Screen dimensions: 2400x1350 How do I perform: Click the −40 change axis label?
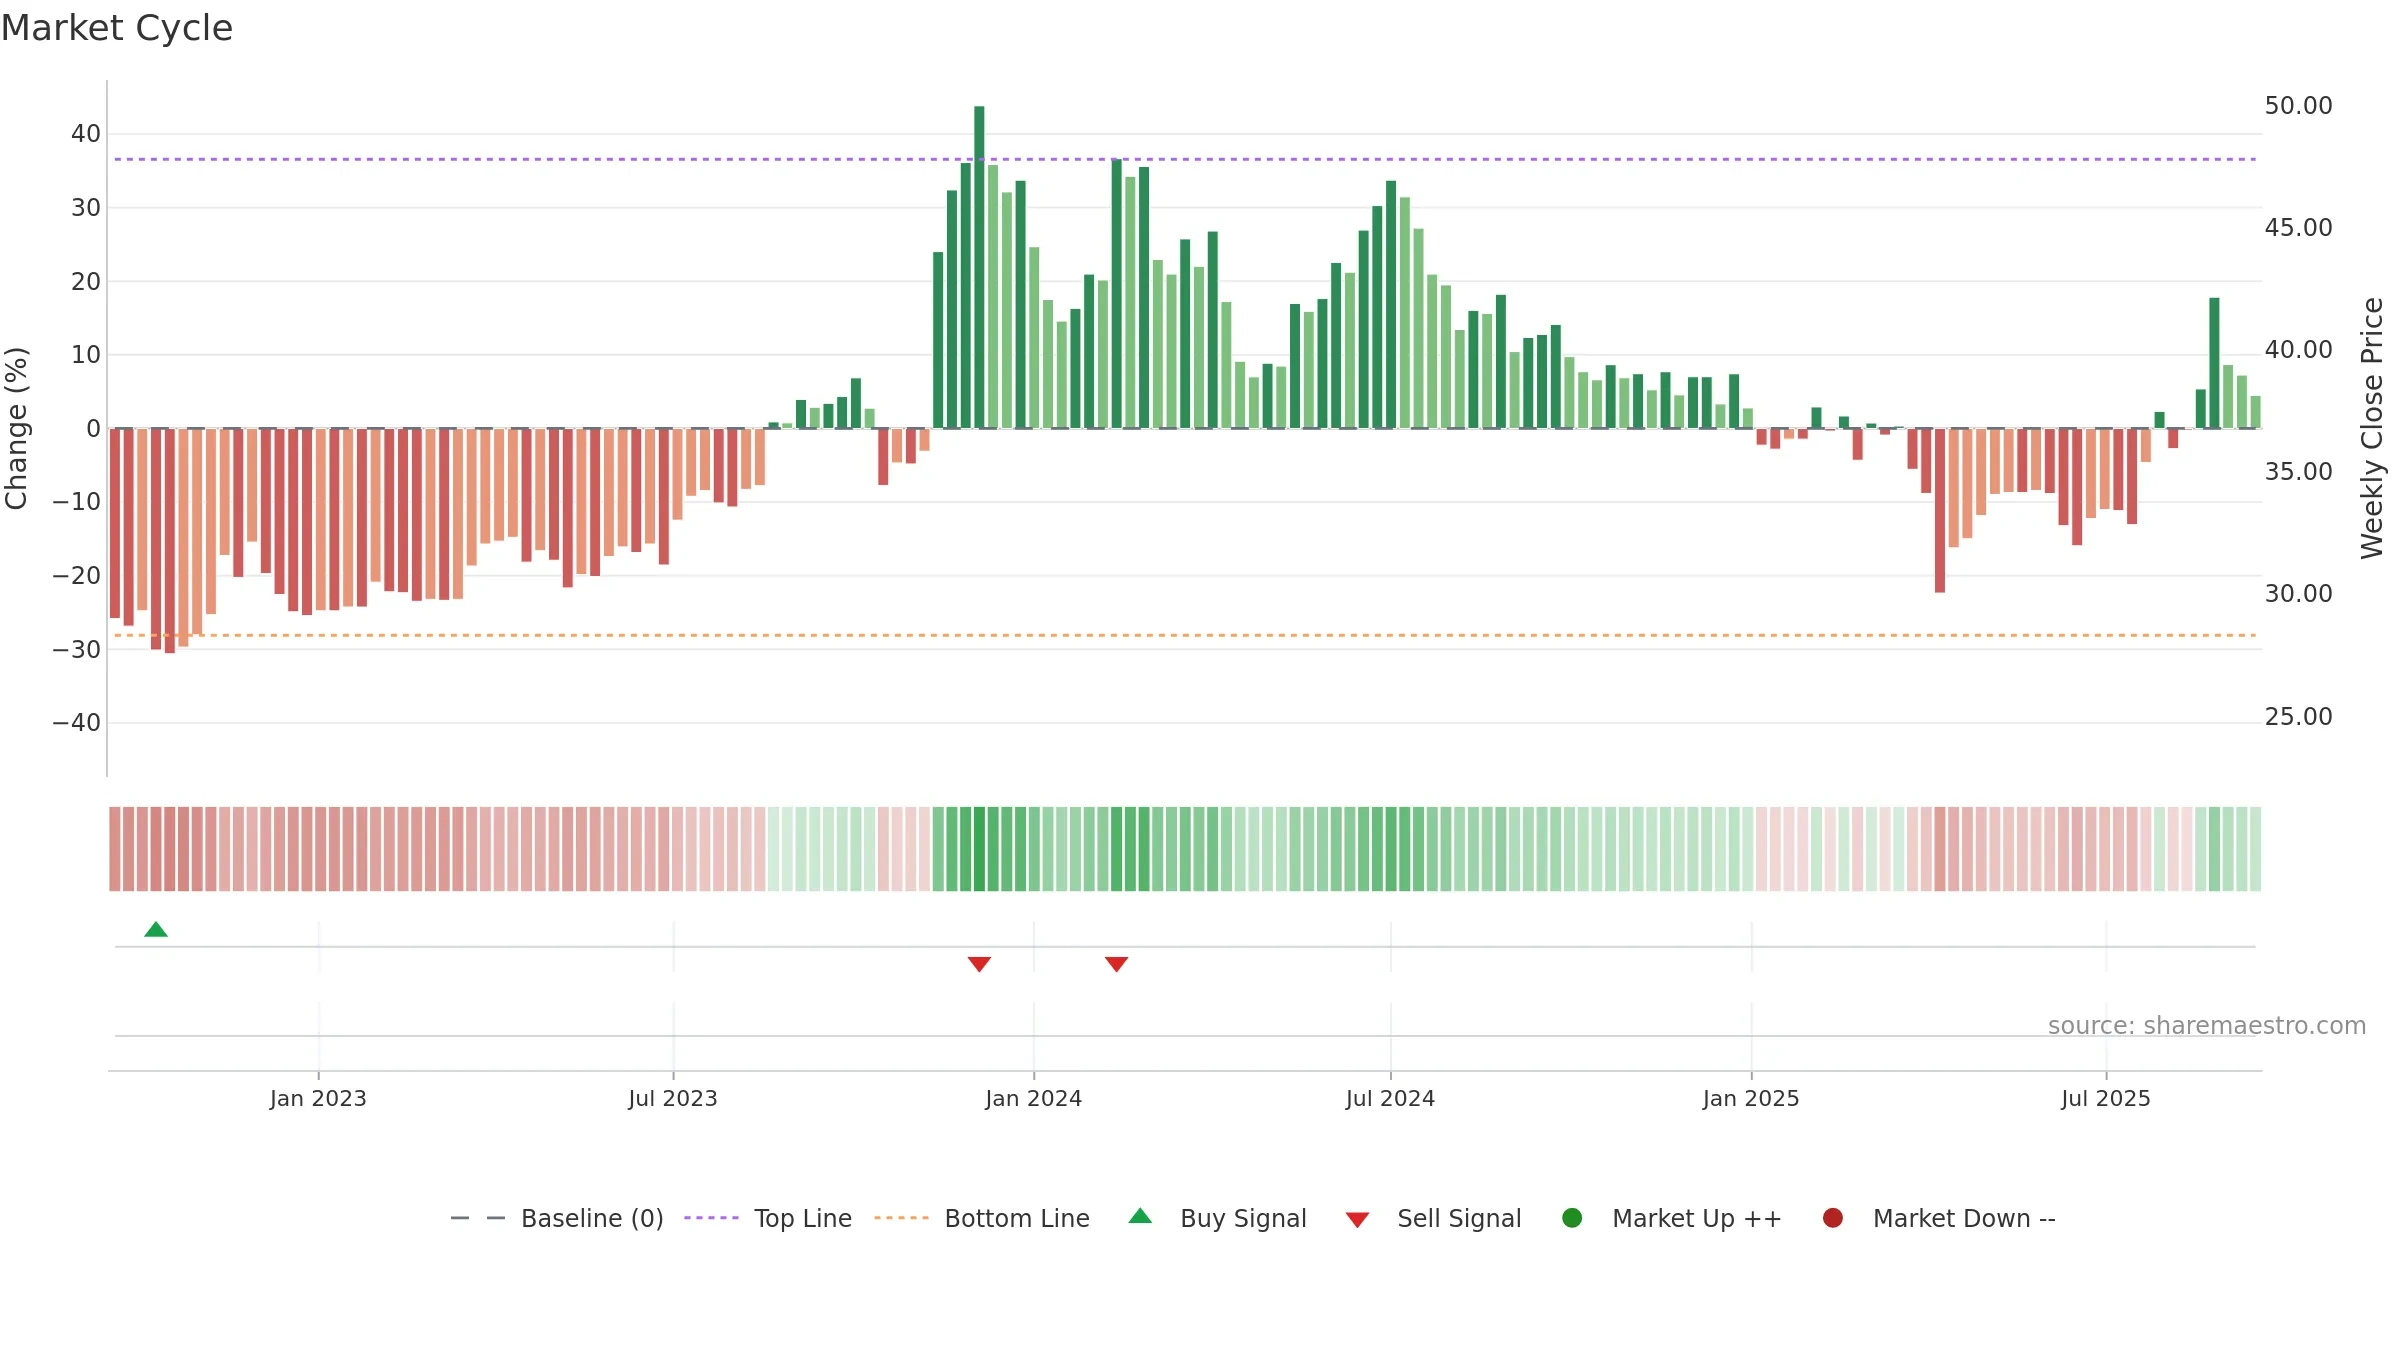click(77, 723)
